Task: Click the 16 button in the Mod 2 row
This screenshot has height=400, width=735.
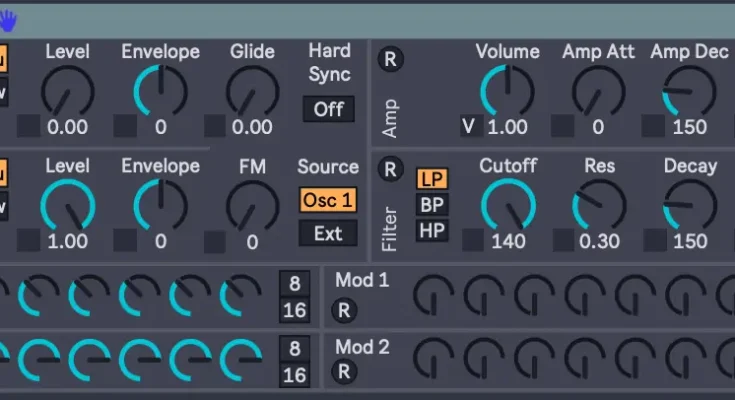Action: click(294, 375)
